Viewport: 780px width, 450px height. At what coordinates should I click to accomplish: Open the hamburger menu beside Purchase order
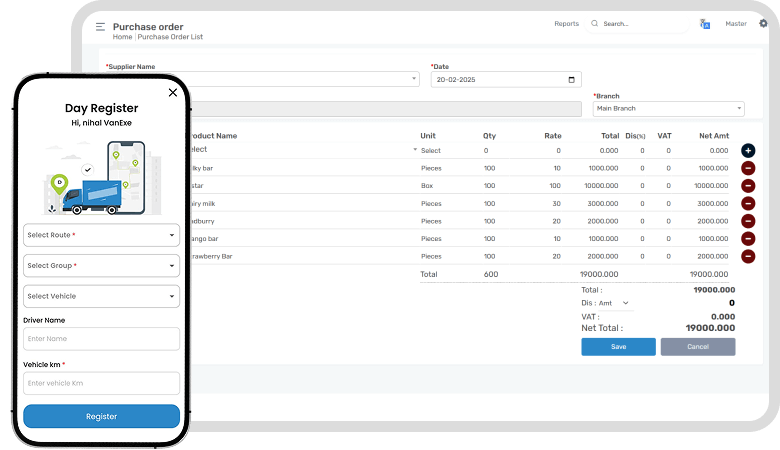pyautogui.click(x=100, y=27)
